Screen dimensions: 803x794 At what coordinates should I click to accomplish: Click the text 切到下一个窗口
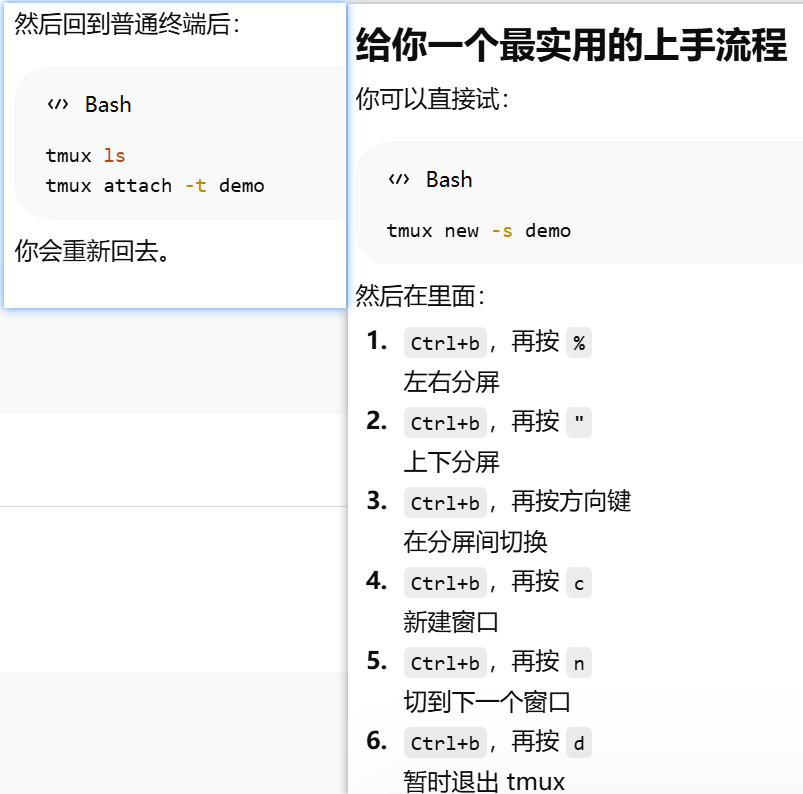pos(487,701)
